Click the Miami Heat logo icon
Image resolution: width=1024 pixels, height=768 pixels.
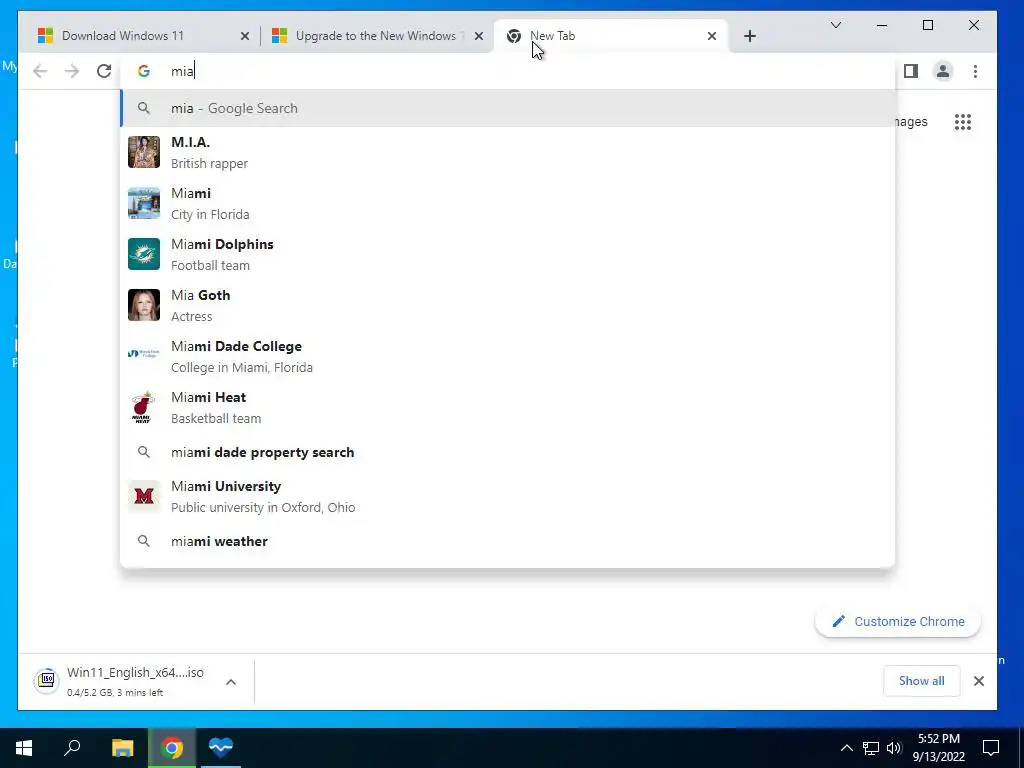point(144,407)
